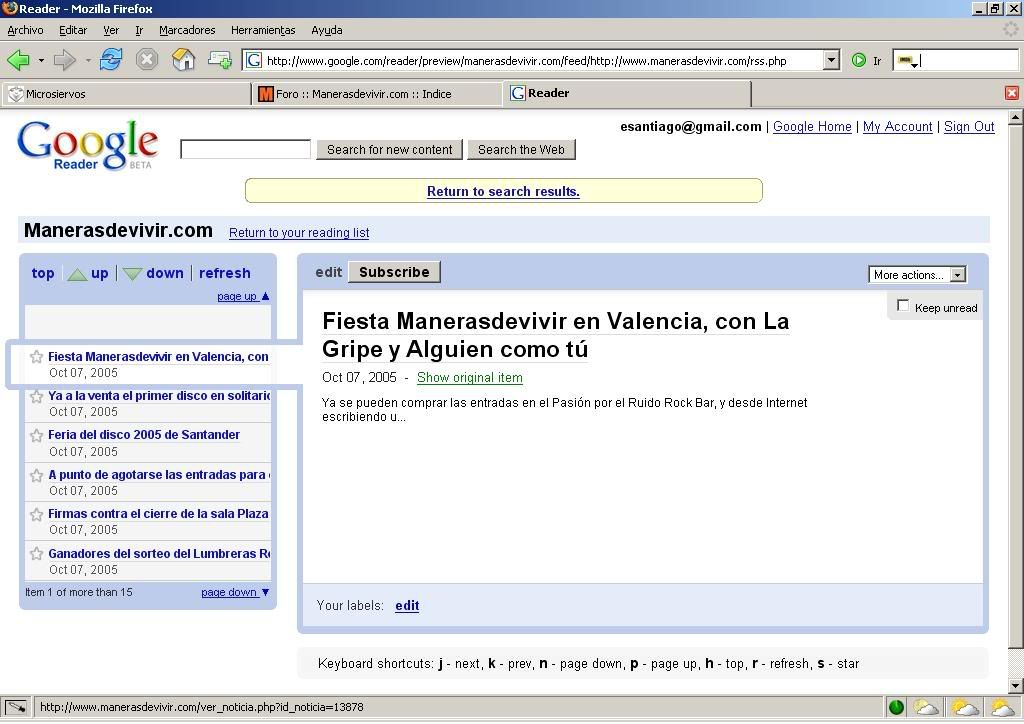
Task: Switch to the Foro Manerasdevivir.com Indice tab
Action: 377,94
